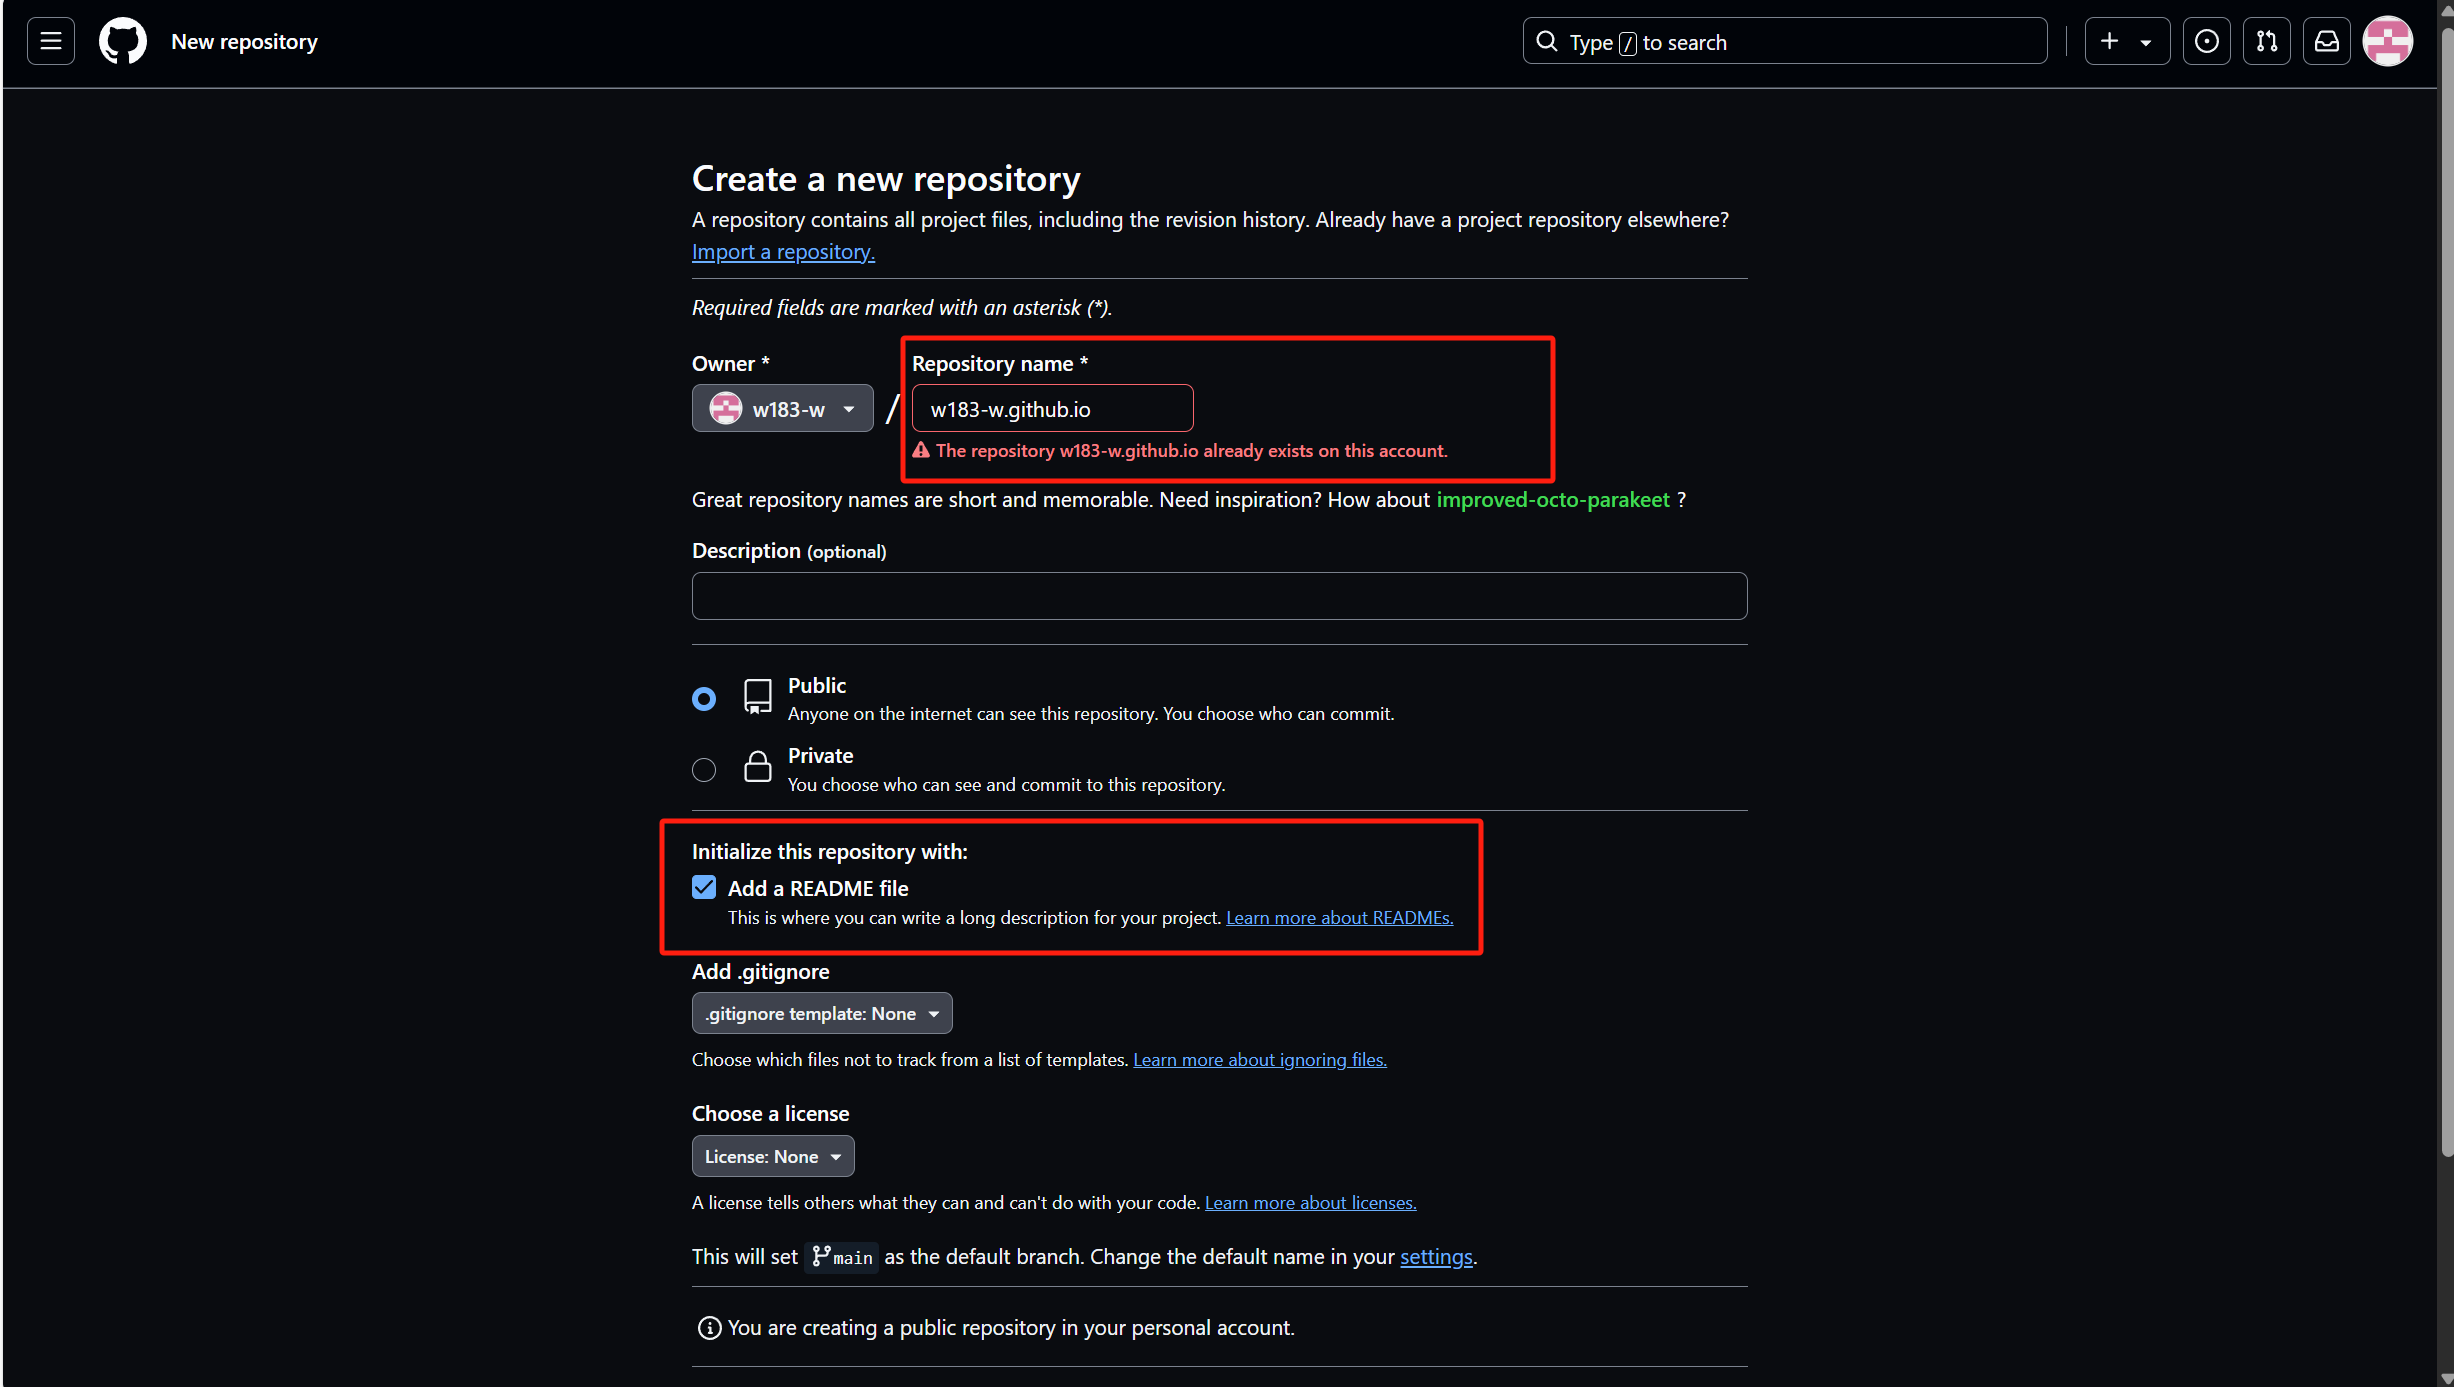2454x1387 pixels.
Task: Click the search magnifier icon
Action: [1547, 41]
